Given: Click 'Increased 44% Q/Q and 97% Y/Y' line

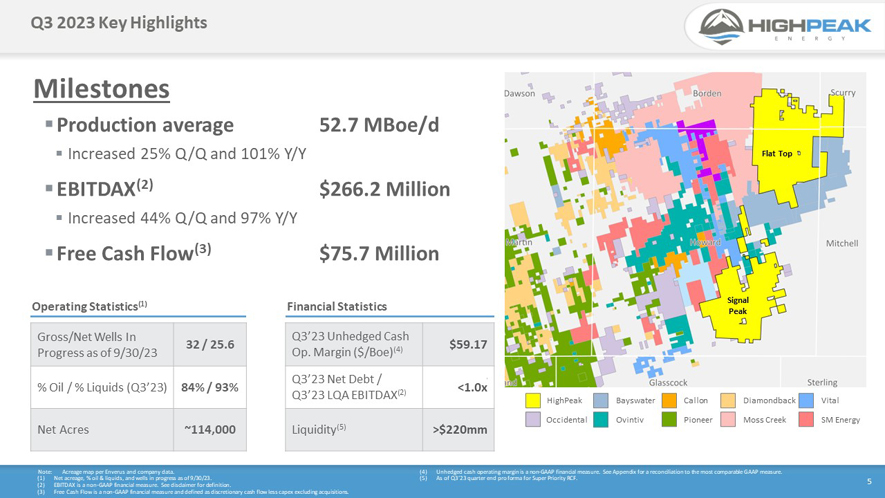Looking at the screenshot, I should 182,218.
